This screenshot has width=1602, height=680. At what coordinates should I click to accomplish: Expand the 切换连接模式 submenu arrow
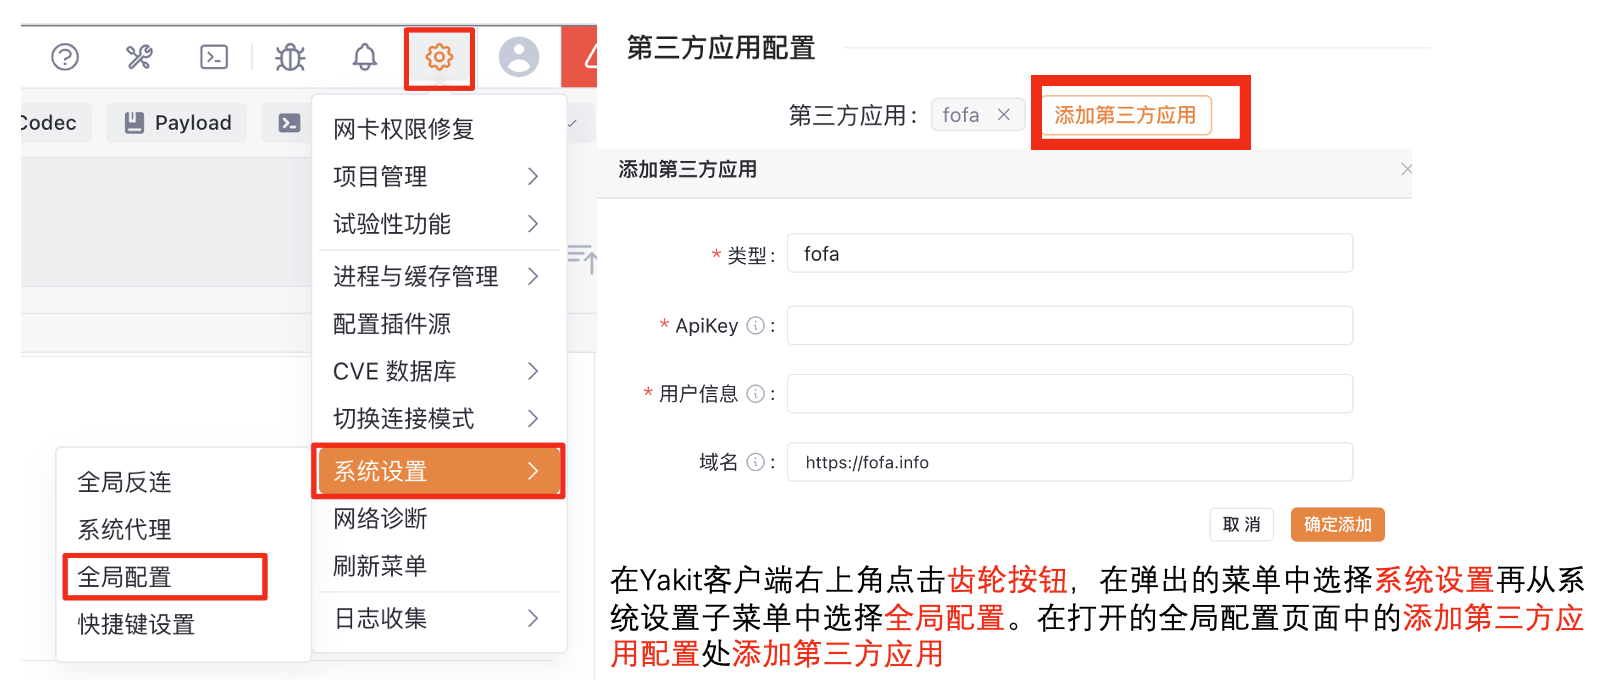533,418
